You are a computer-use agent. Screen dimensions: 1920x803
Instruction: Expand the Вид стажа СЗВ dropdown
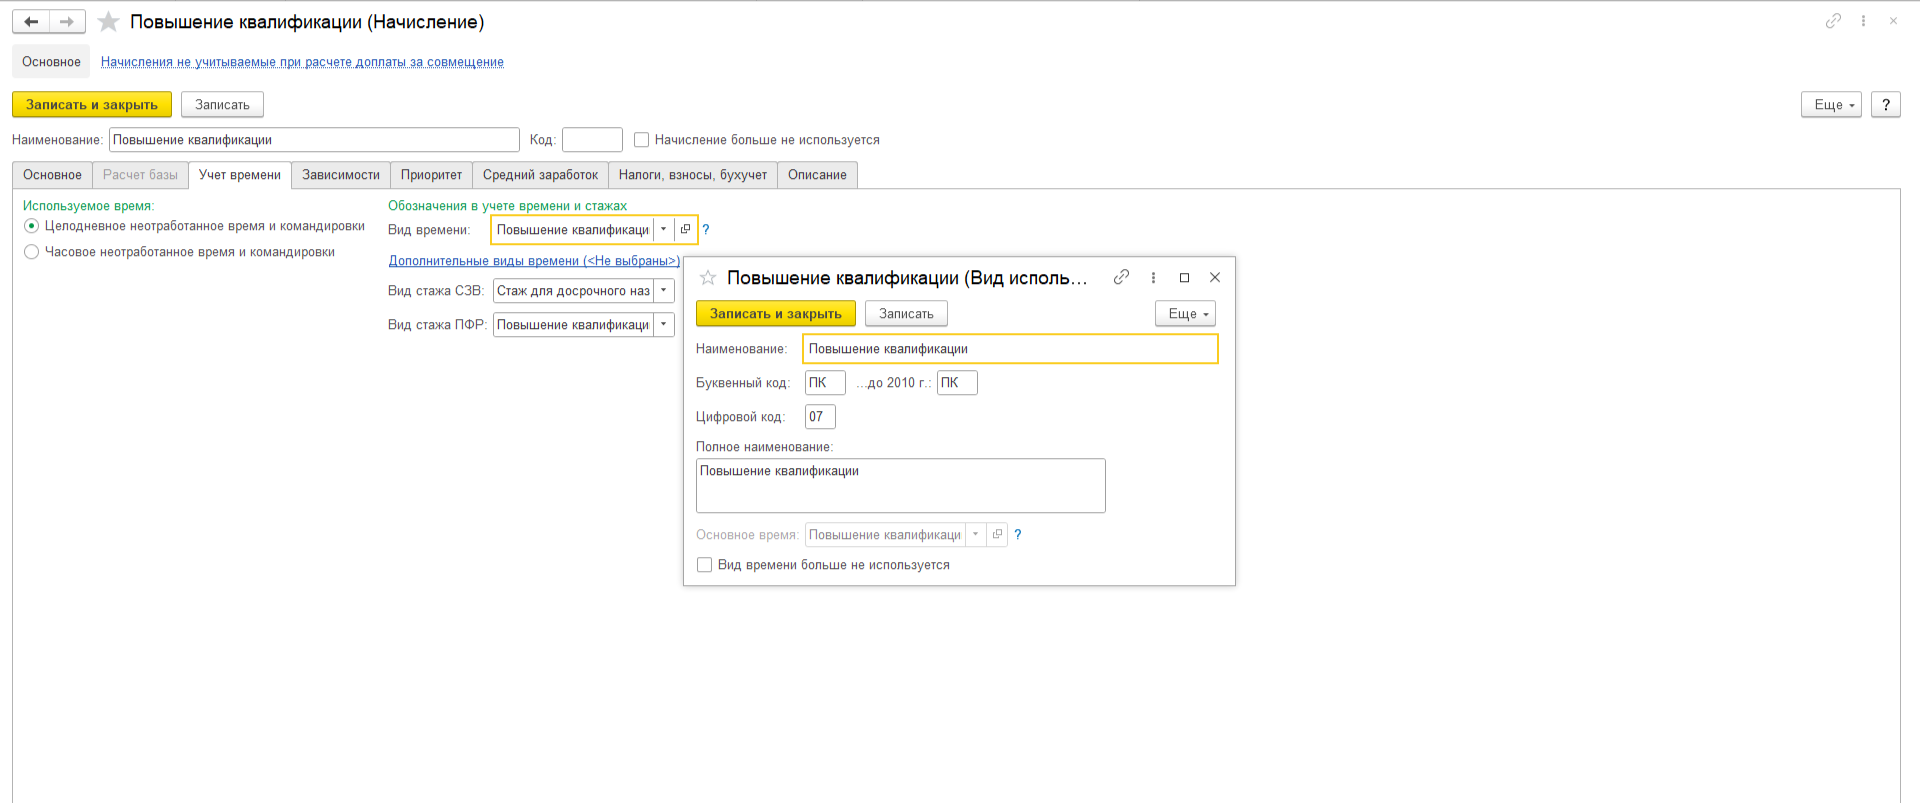point(663,290)
